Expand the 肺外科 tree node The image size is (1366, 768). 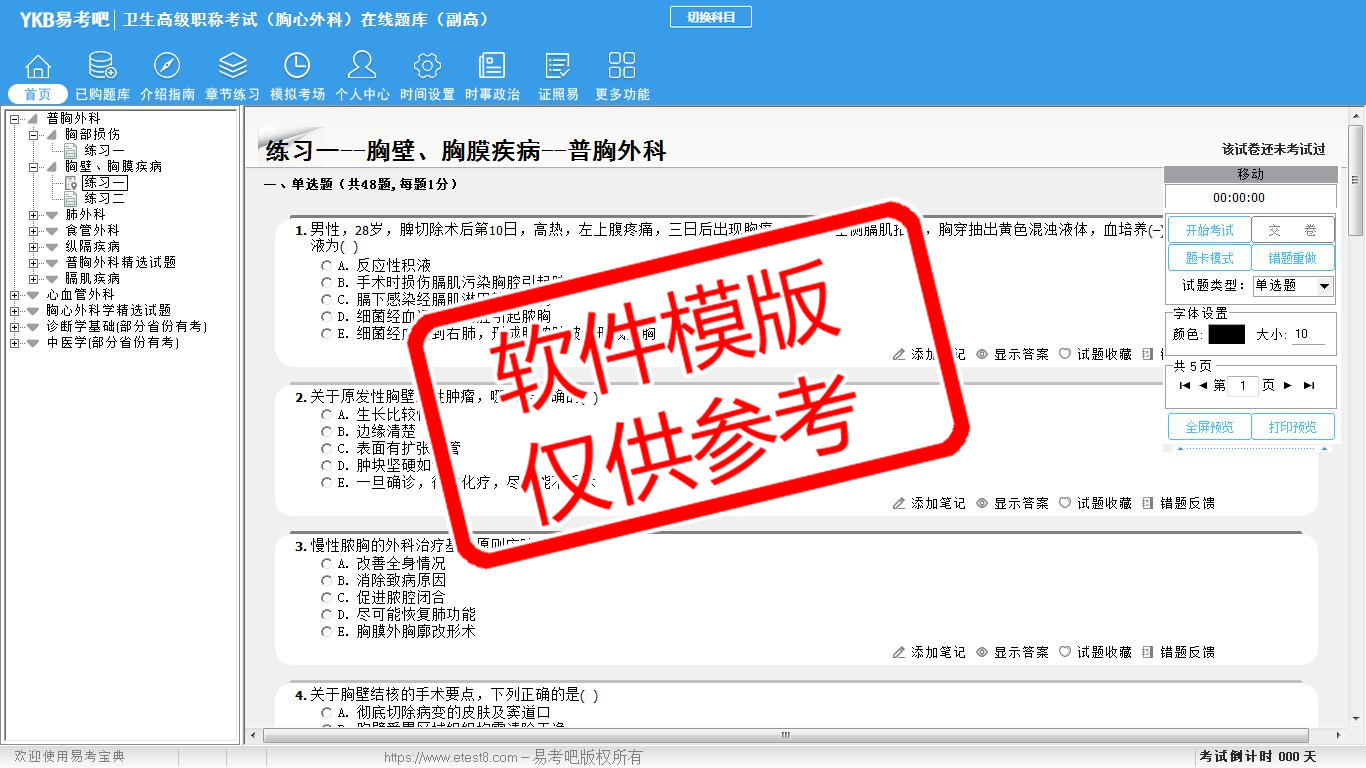click(x=34, y=215)
